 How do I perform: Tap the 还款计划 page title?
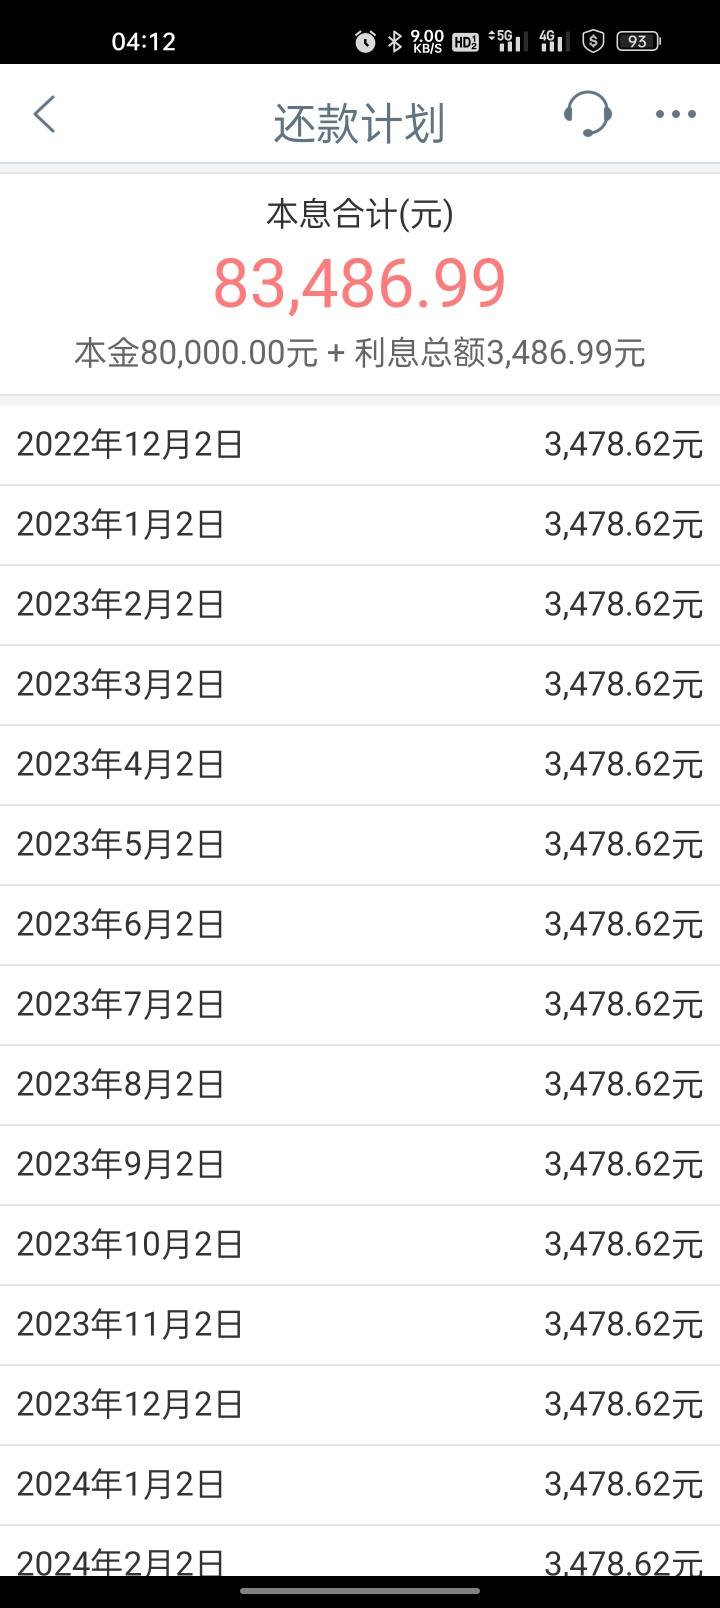tap(359, 124)
